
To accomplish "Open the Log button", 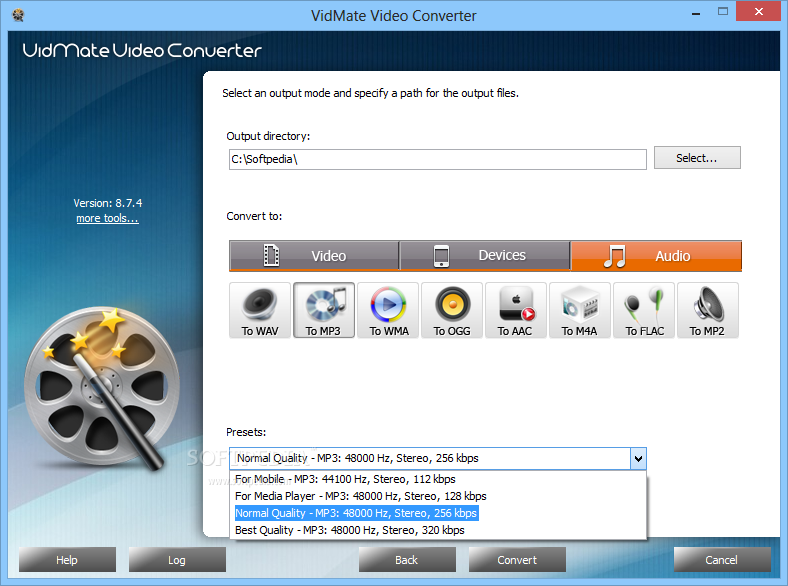I will [x=177, y=560].
